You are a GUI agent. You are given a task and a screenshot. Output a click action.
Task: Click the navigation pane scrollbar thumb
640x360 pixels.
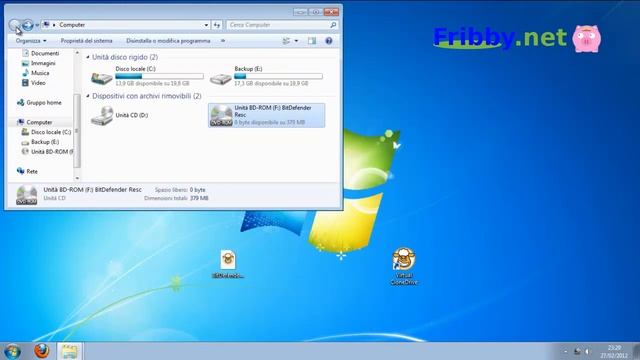click(77, 131)
